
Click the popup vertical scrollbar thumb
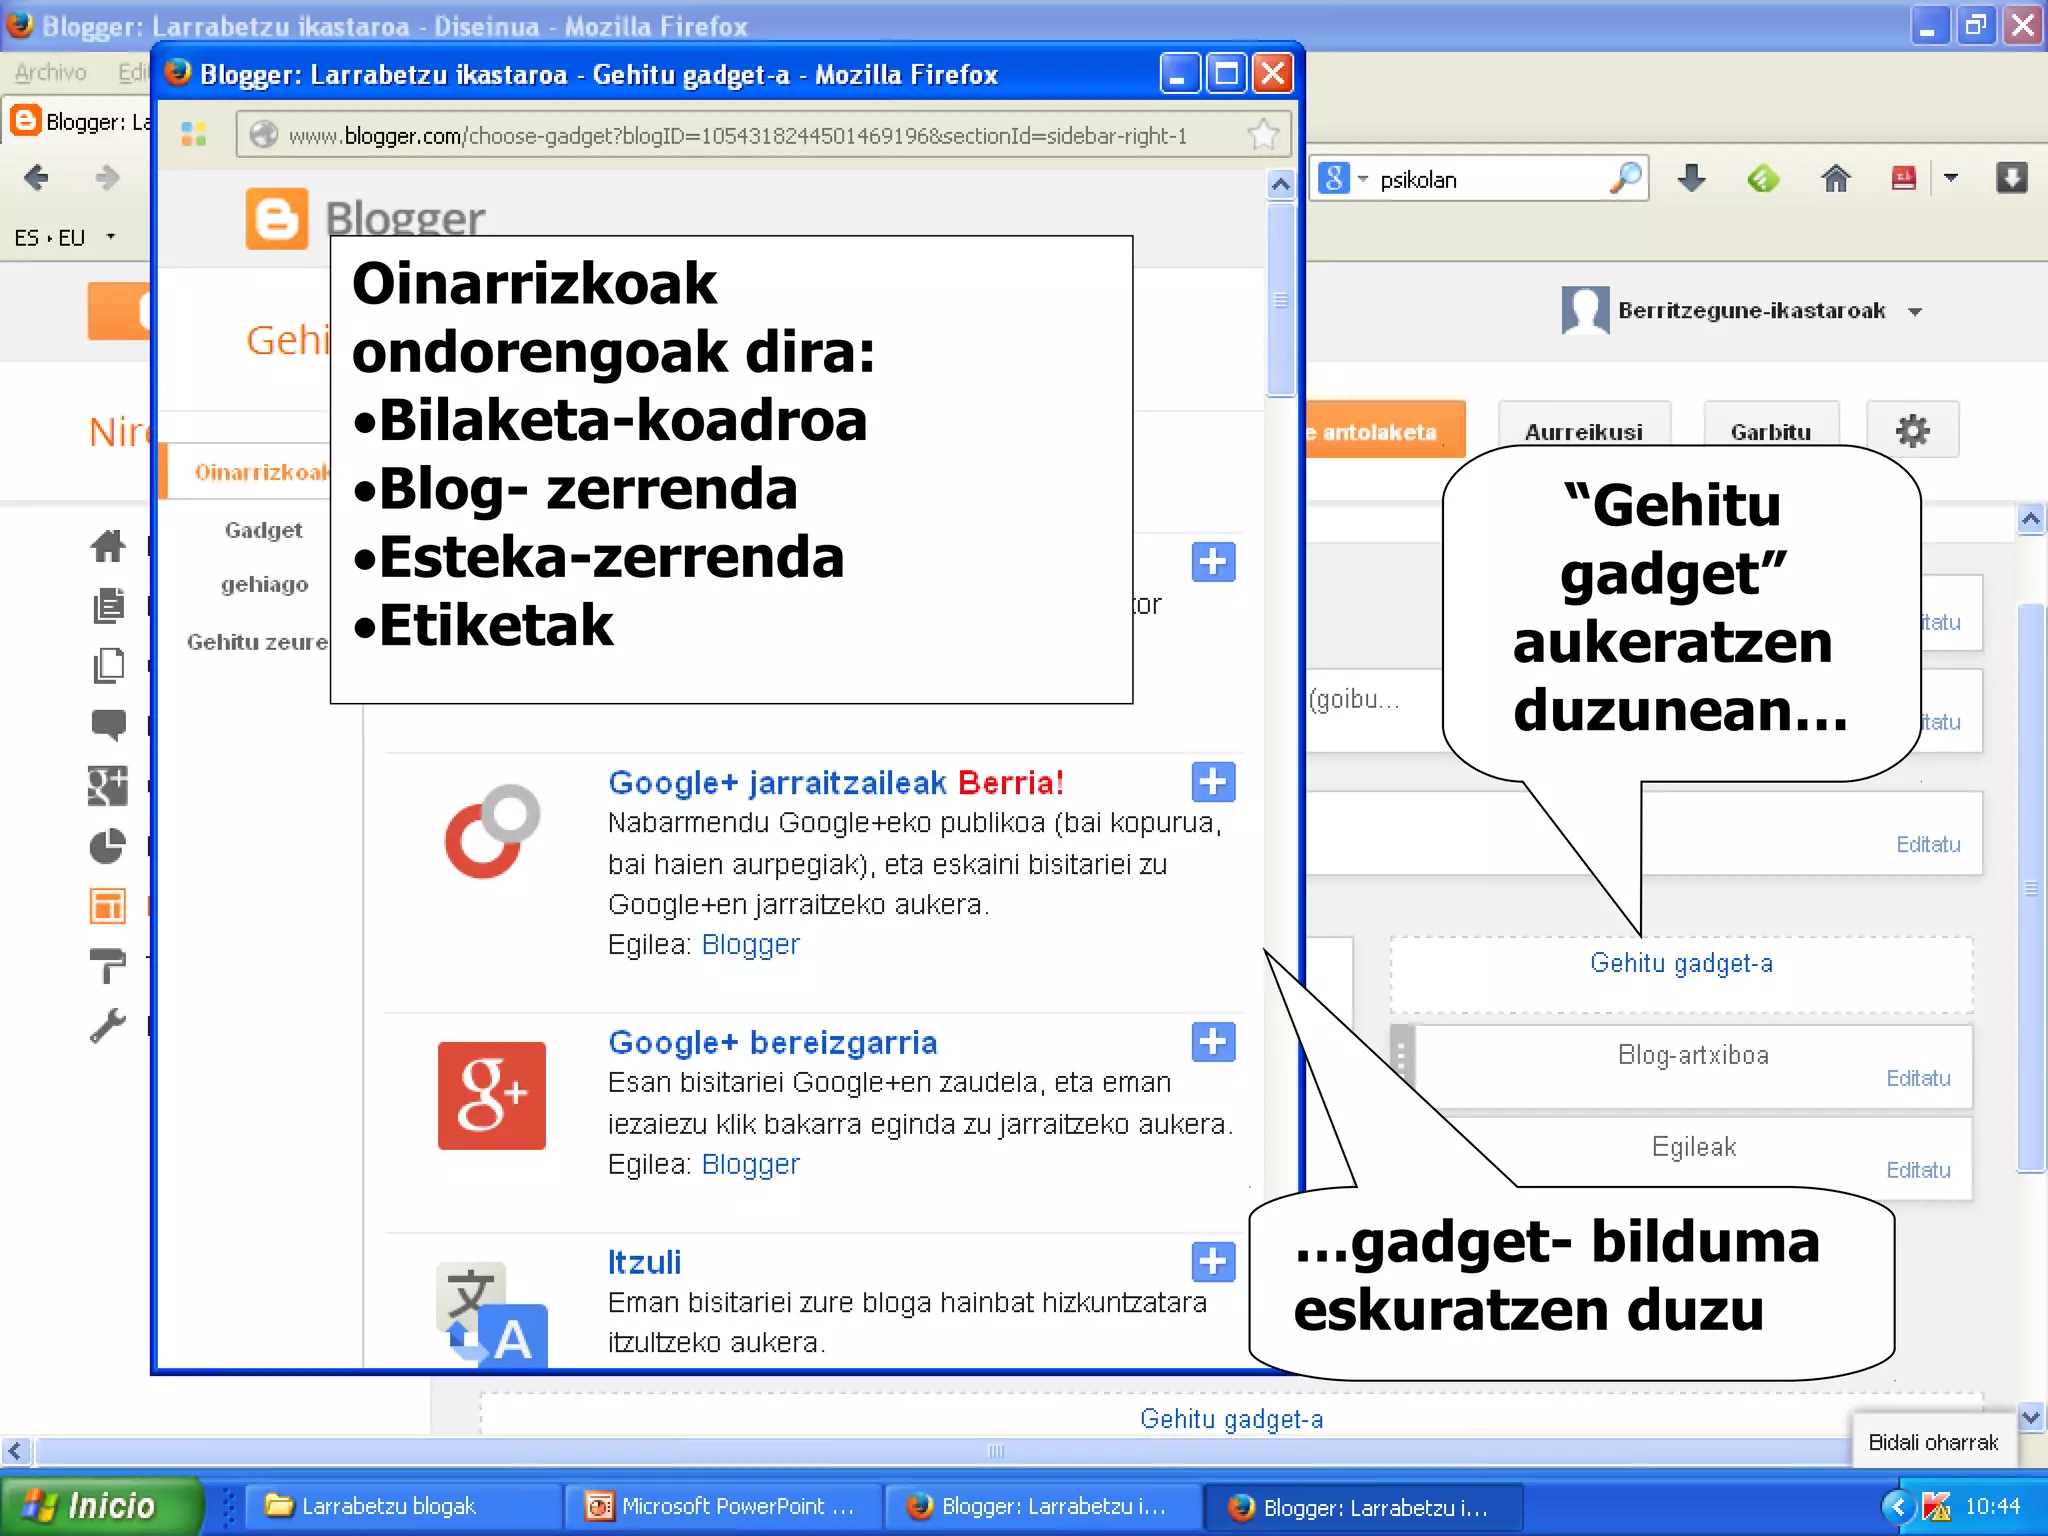point(1280,300)
